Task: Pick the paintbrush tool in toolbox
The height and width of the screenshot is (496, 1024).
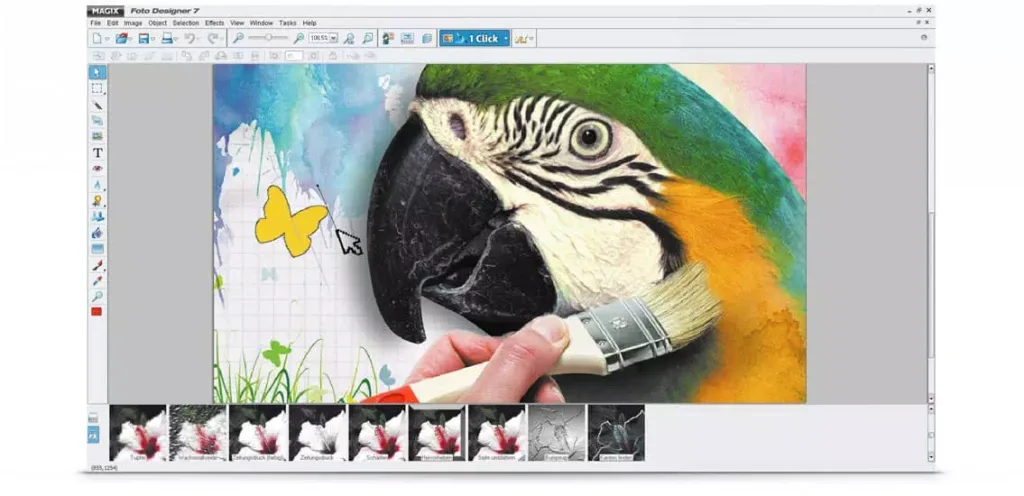Action: pyautogui.click(x=97, y=265)
